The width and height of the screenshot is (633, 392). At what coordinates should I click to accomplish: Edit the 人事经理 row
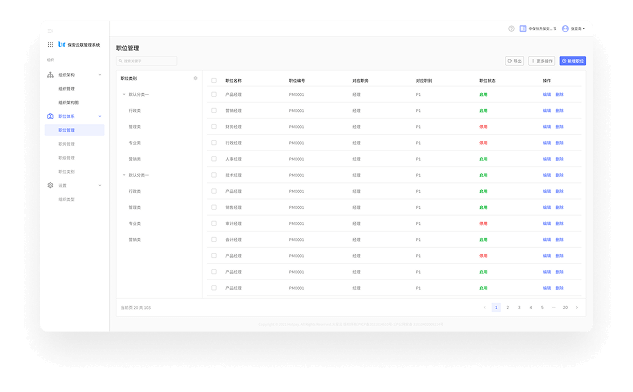coord(547,159)
